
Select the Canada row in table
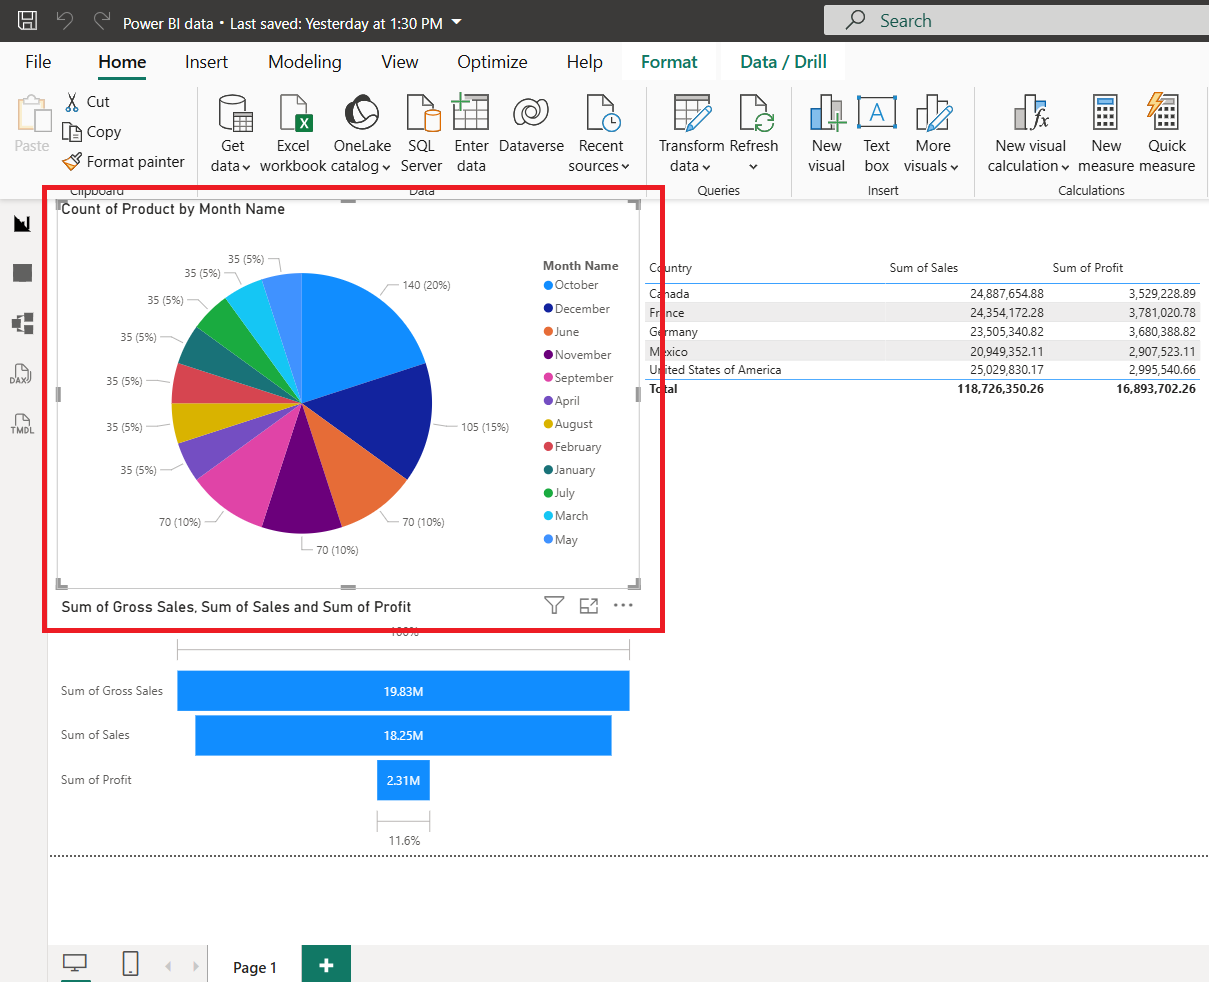pos(922,294)
